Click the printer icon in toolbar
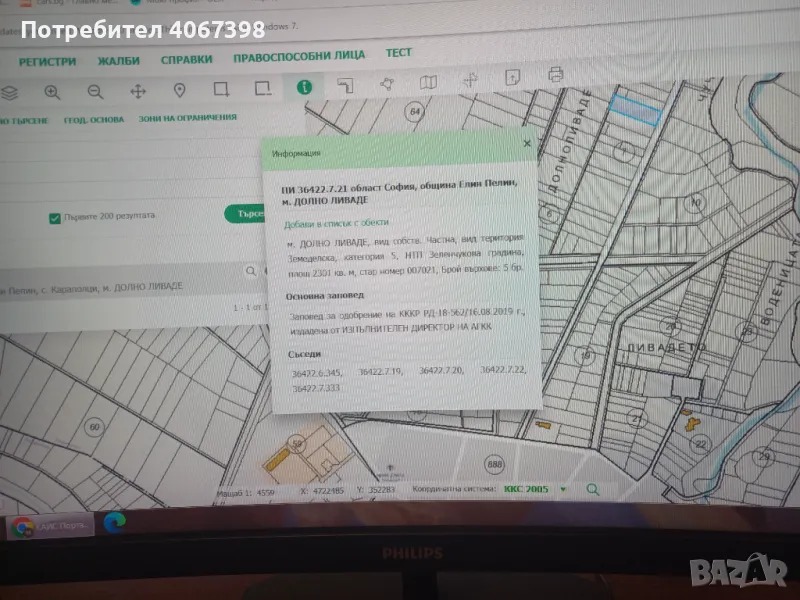Image resolution: width=800 pixels, height=600 pixels. point(556,75)
